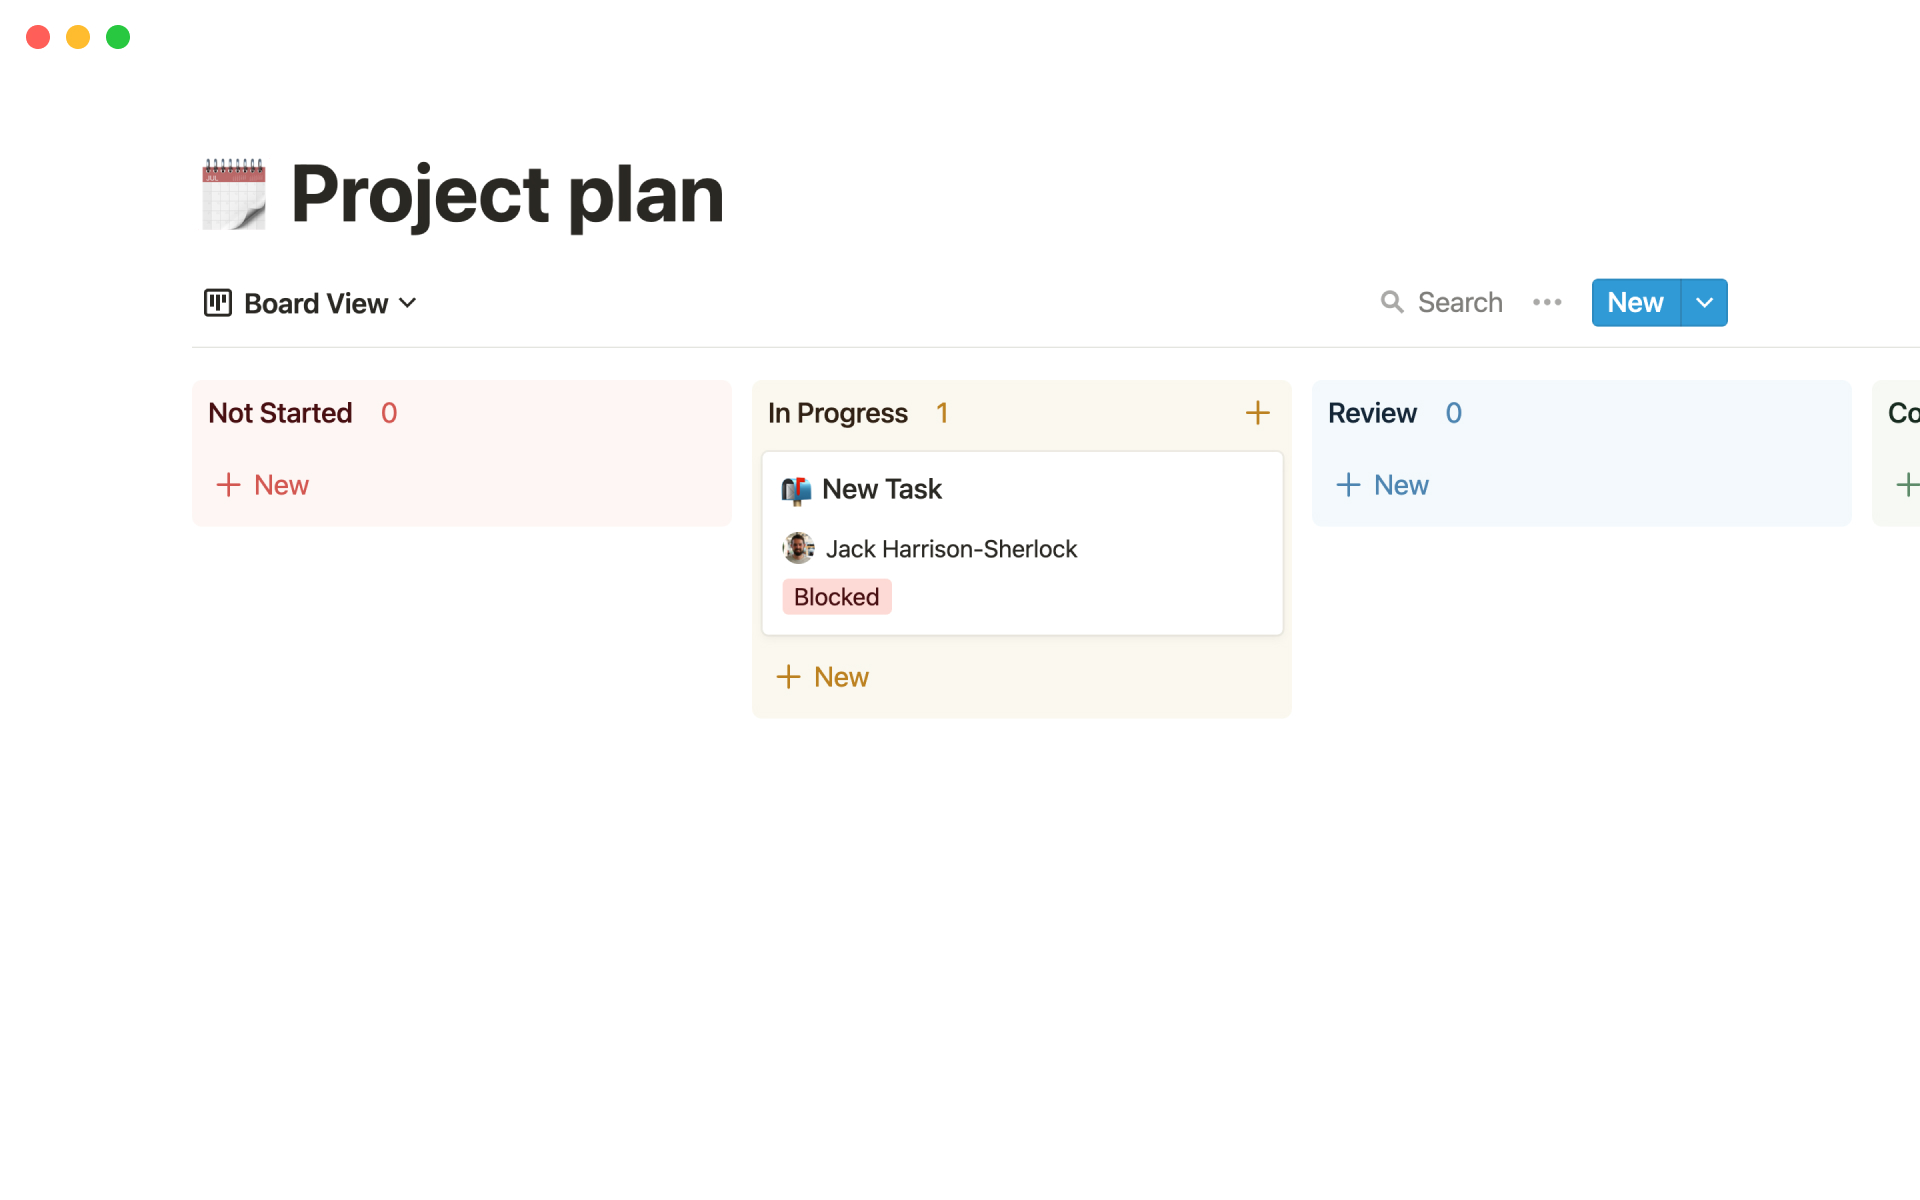Viewport: 1920px width, 1200px height.
Task: Add a new card under Not Started
Action: point(263,485)
